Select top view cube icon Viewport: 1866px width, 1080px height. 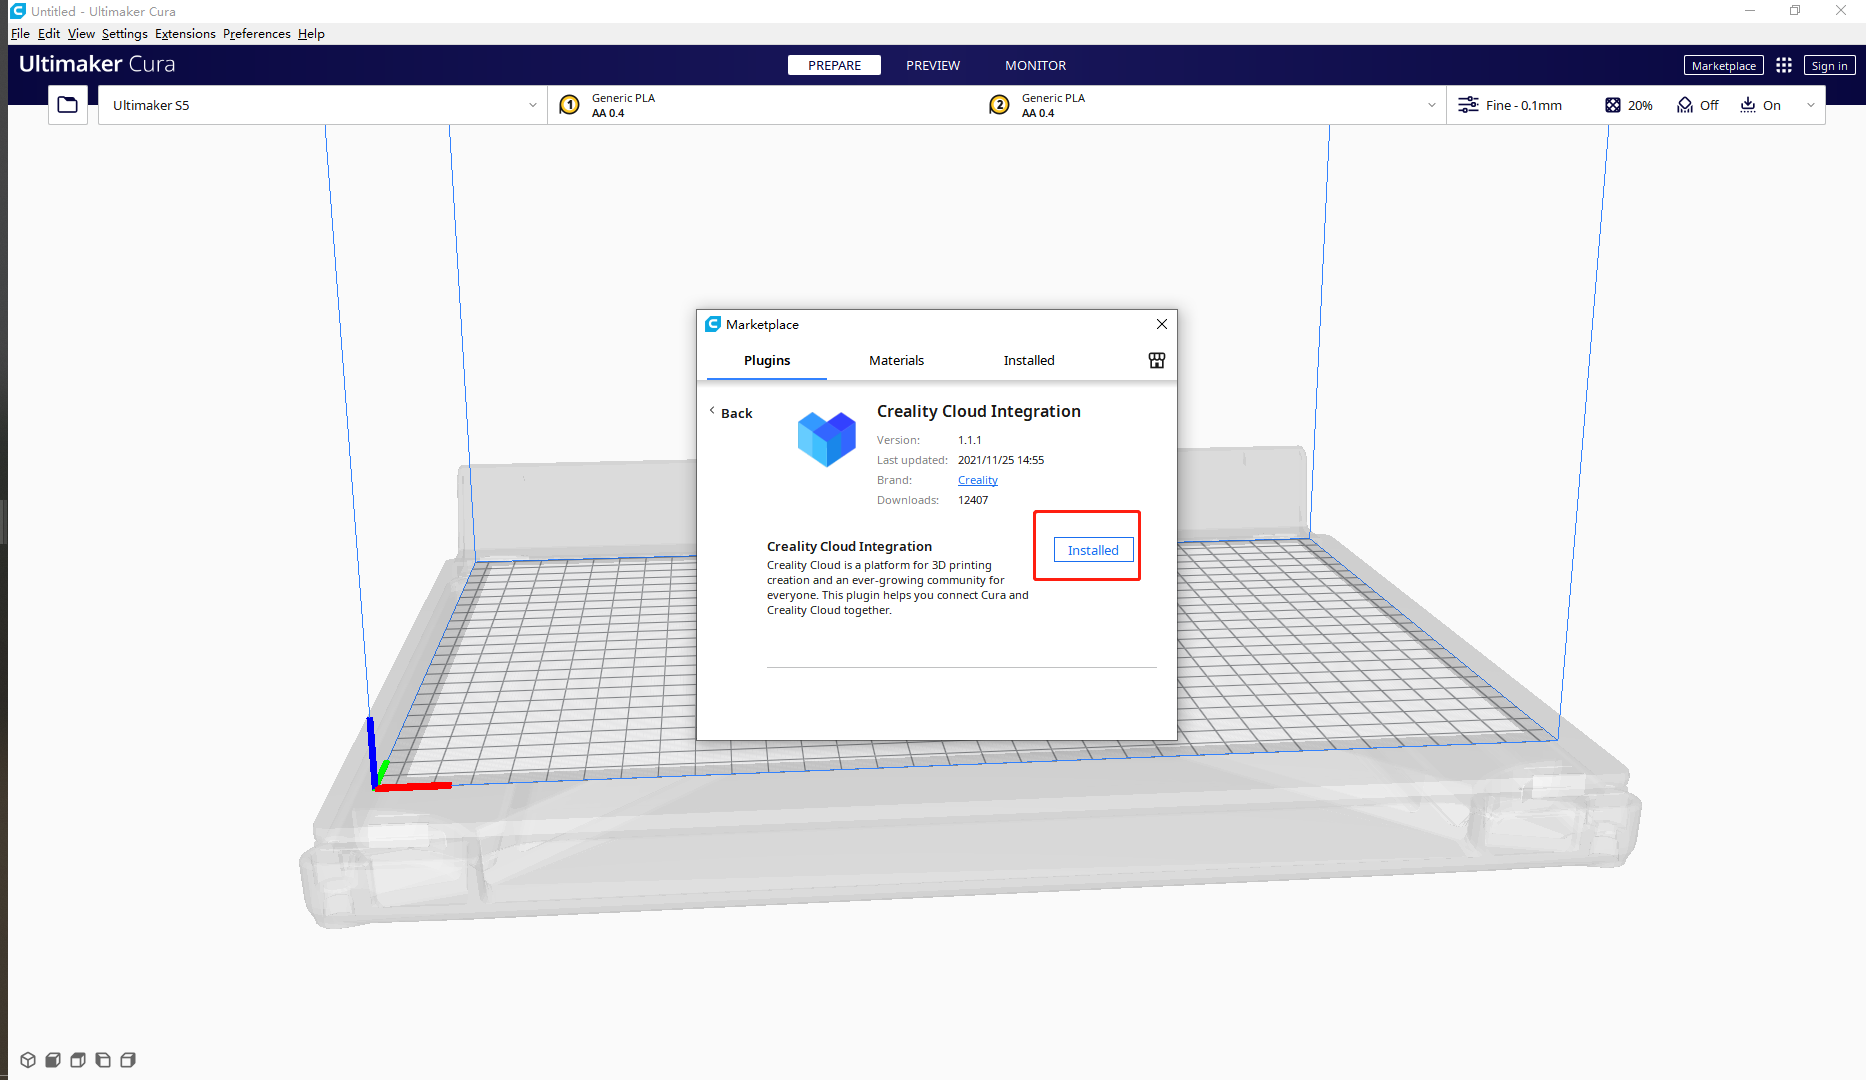(x=78, y=1060)
